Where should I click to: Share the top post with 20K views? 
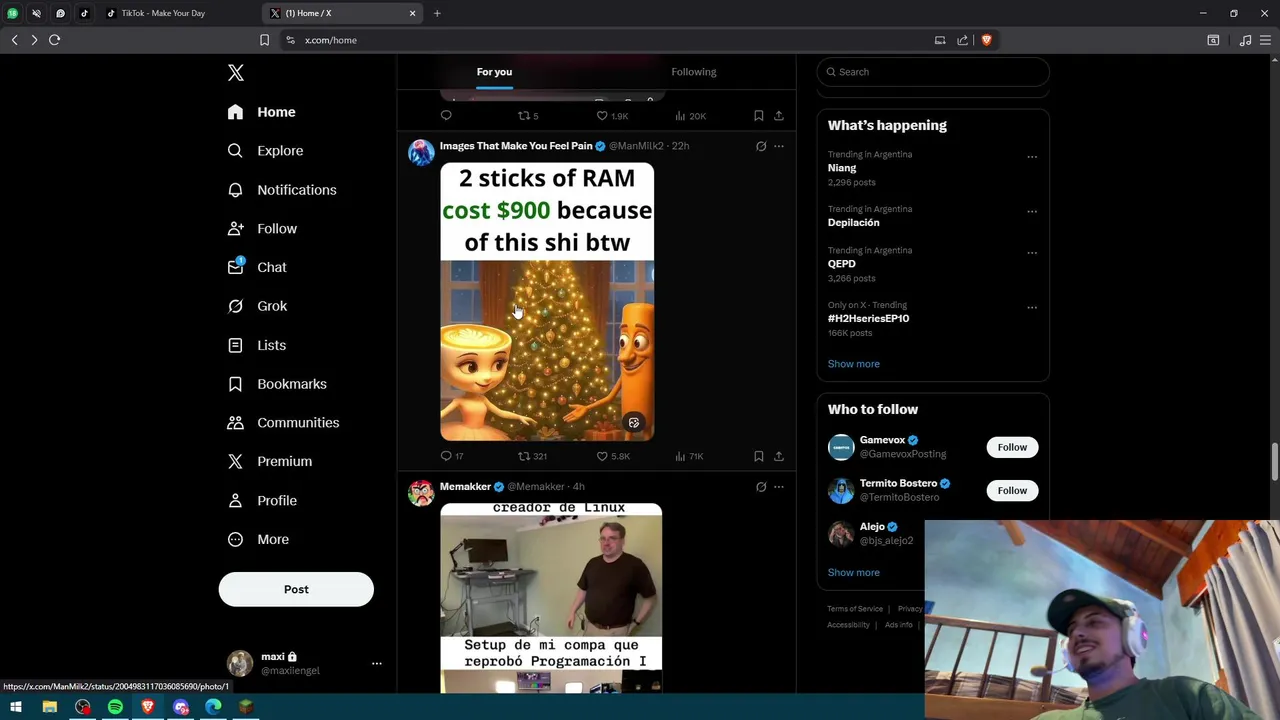coord(779,116)
